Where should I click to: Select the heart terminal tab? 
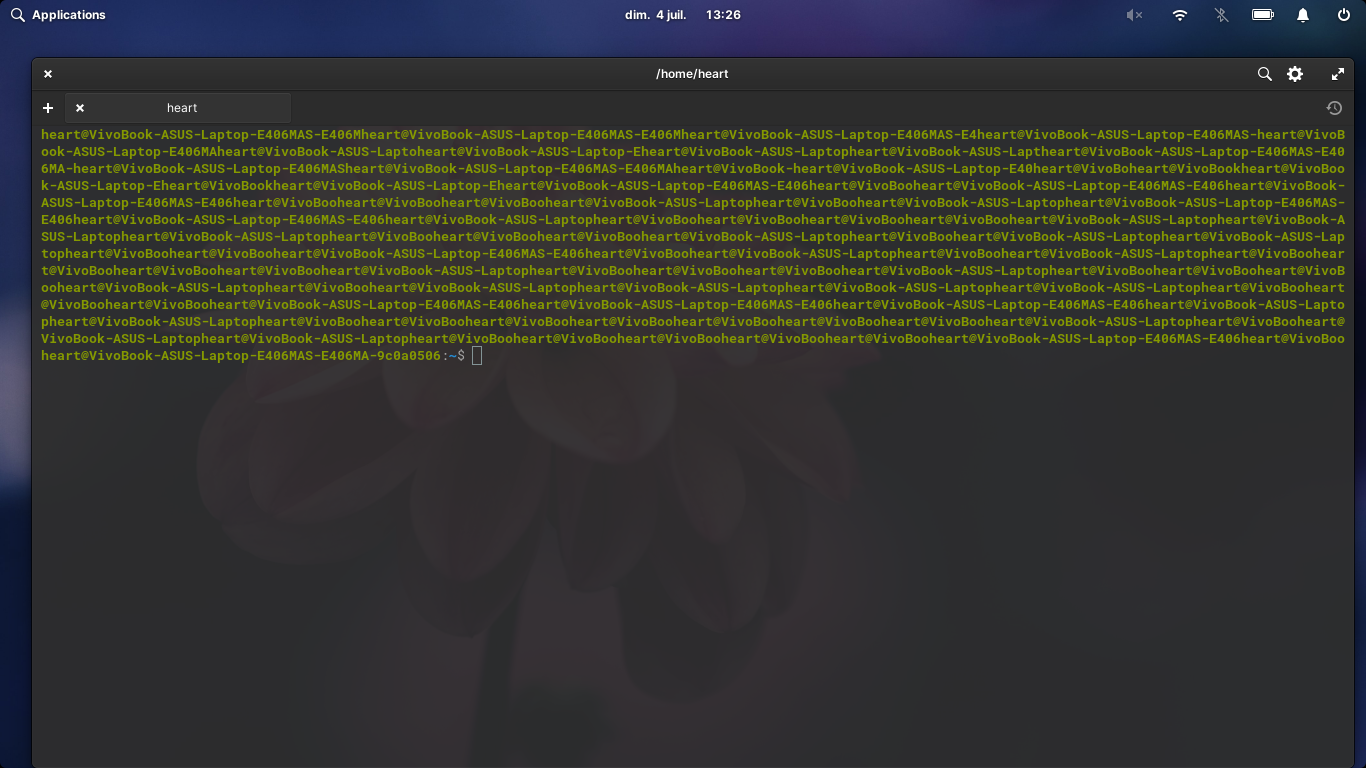[x=179, y=108]
